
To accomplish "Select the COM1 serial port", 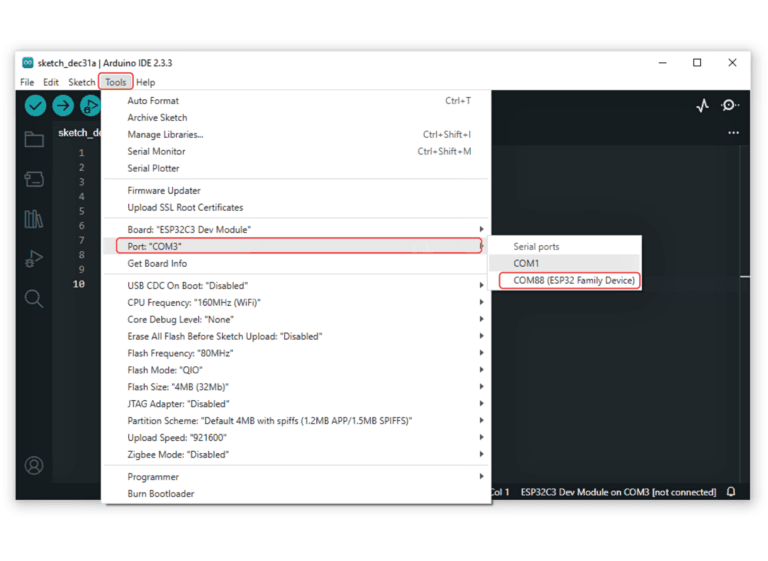I will (x=526, y=264).
